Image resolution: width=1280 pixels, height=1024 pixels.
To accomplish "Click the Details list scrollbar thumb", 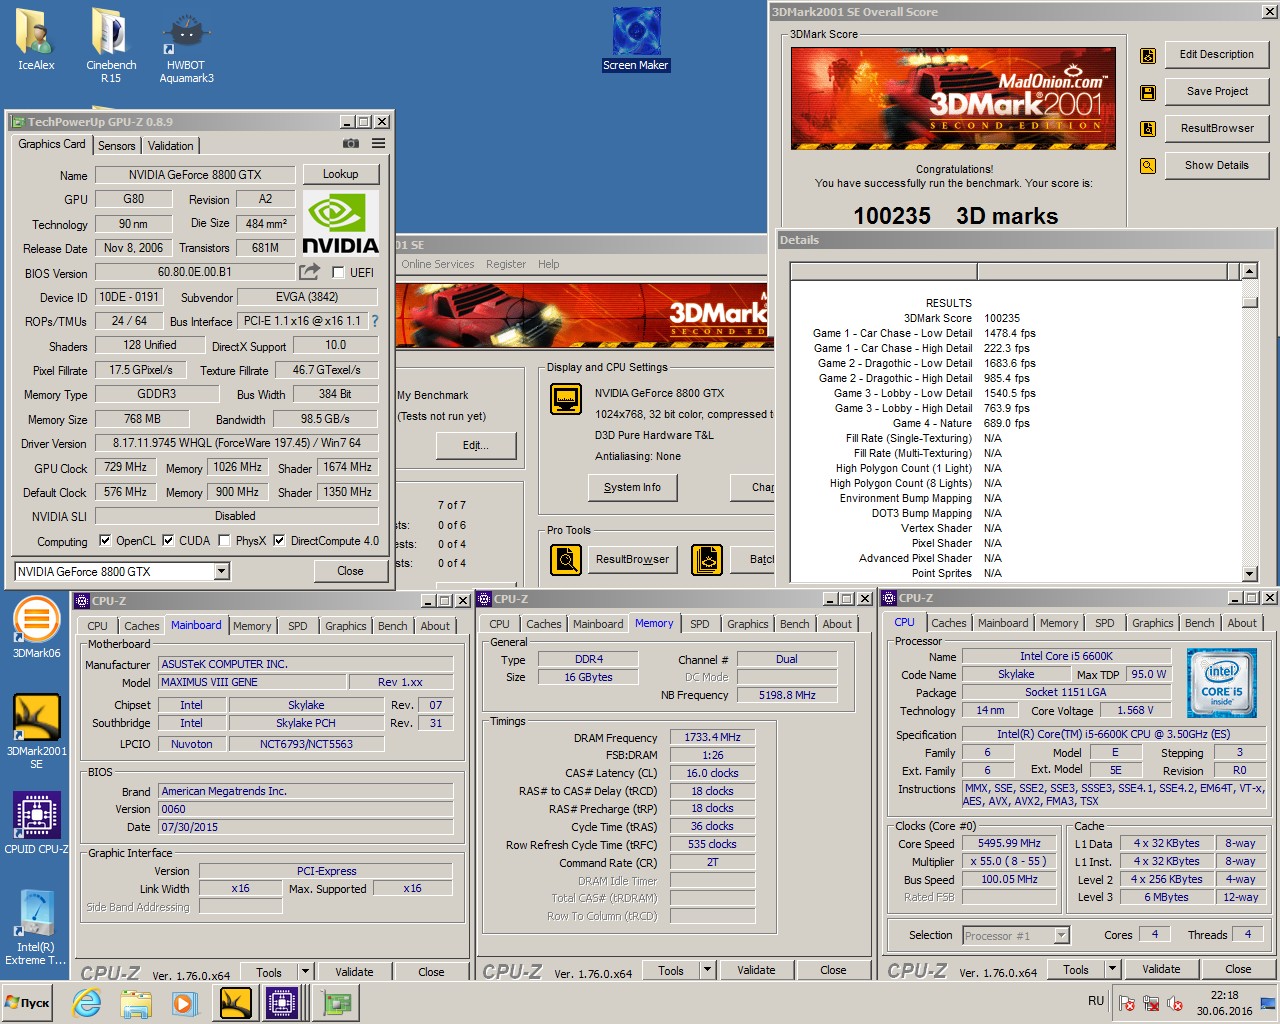I will coord(1249,301).
